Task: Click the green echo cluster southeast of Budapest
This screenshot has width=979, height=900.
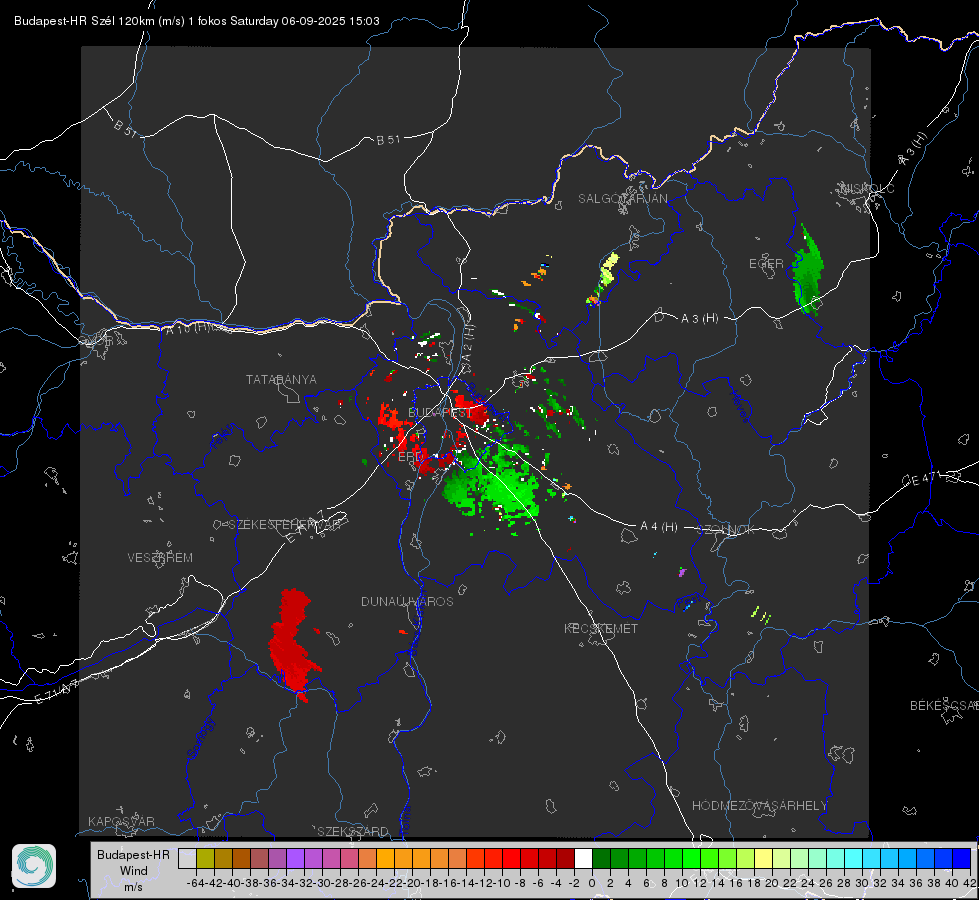Action: [493, 484]
